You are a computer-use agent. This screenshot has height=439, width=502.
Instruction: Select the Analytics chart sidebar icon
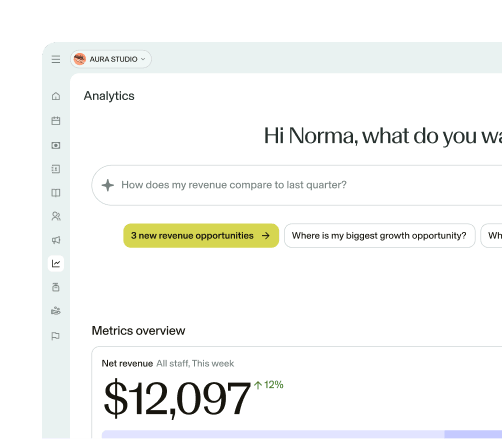click(x=56, y=264)
